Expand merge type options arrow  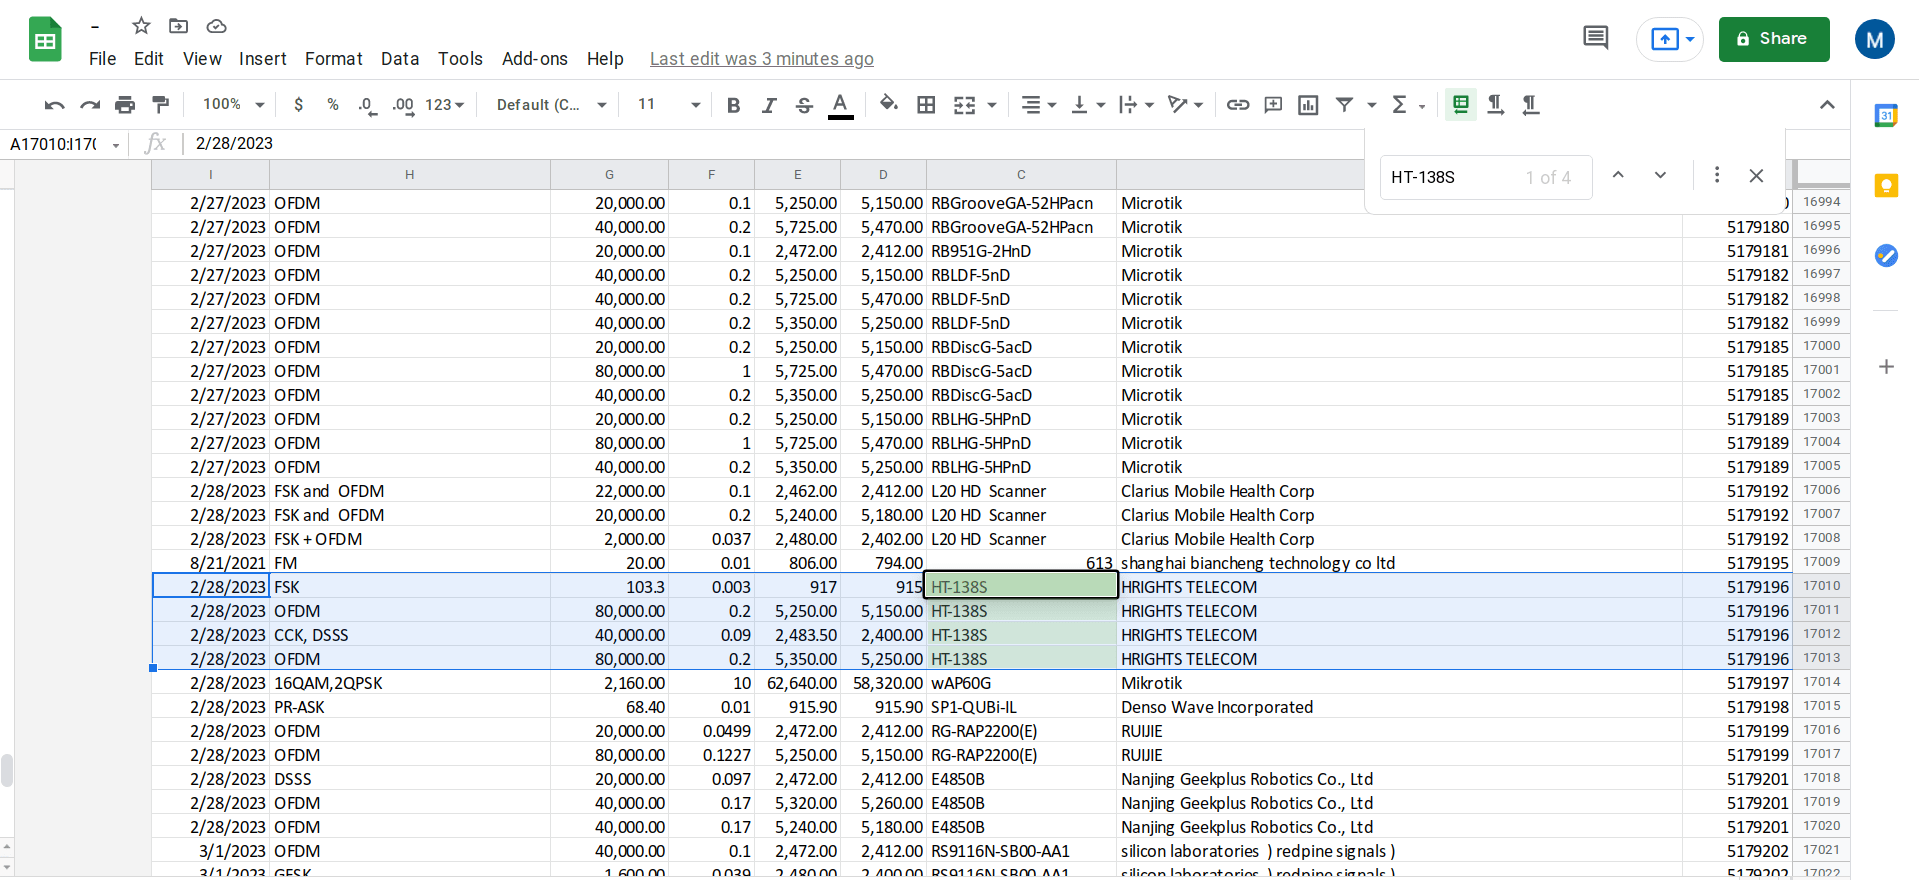pyautogui.click(x=992, y=105)
